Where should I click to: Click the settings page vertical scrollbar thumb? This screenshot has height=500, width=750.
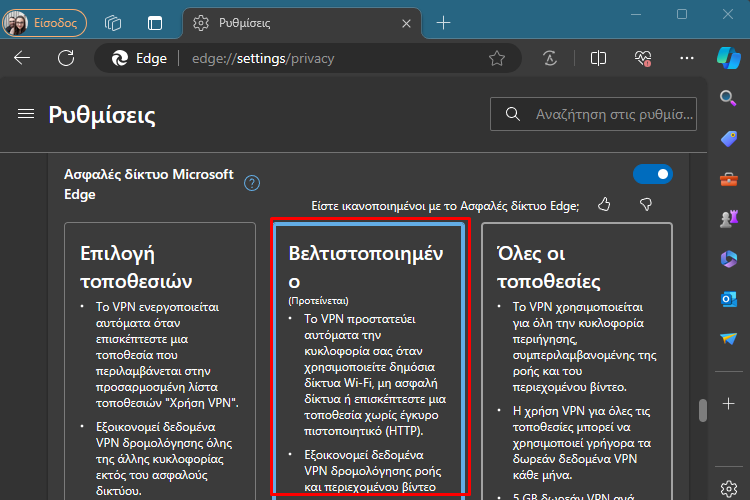[702, 411]
